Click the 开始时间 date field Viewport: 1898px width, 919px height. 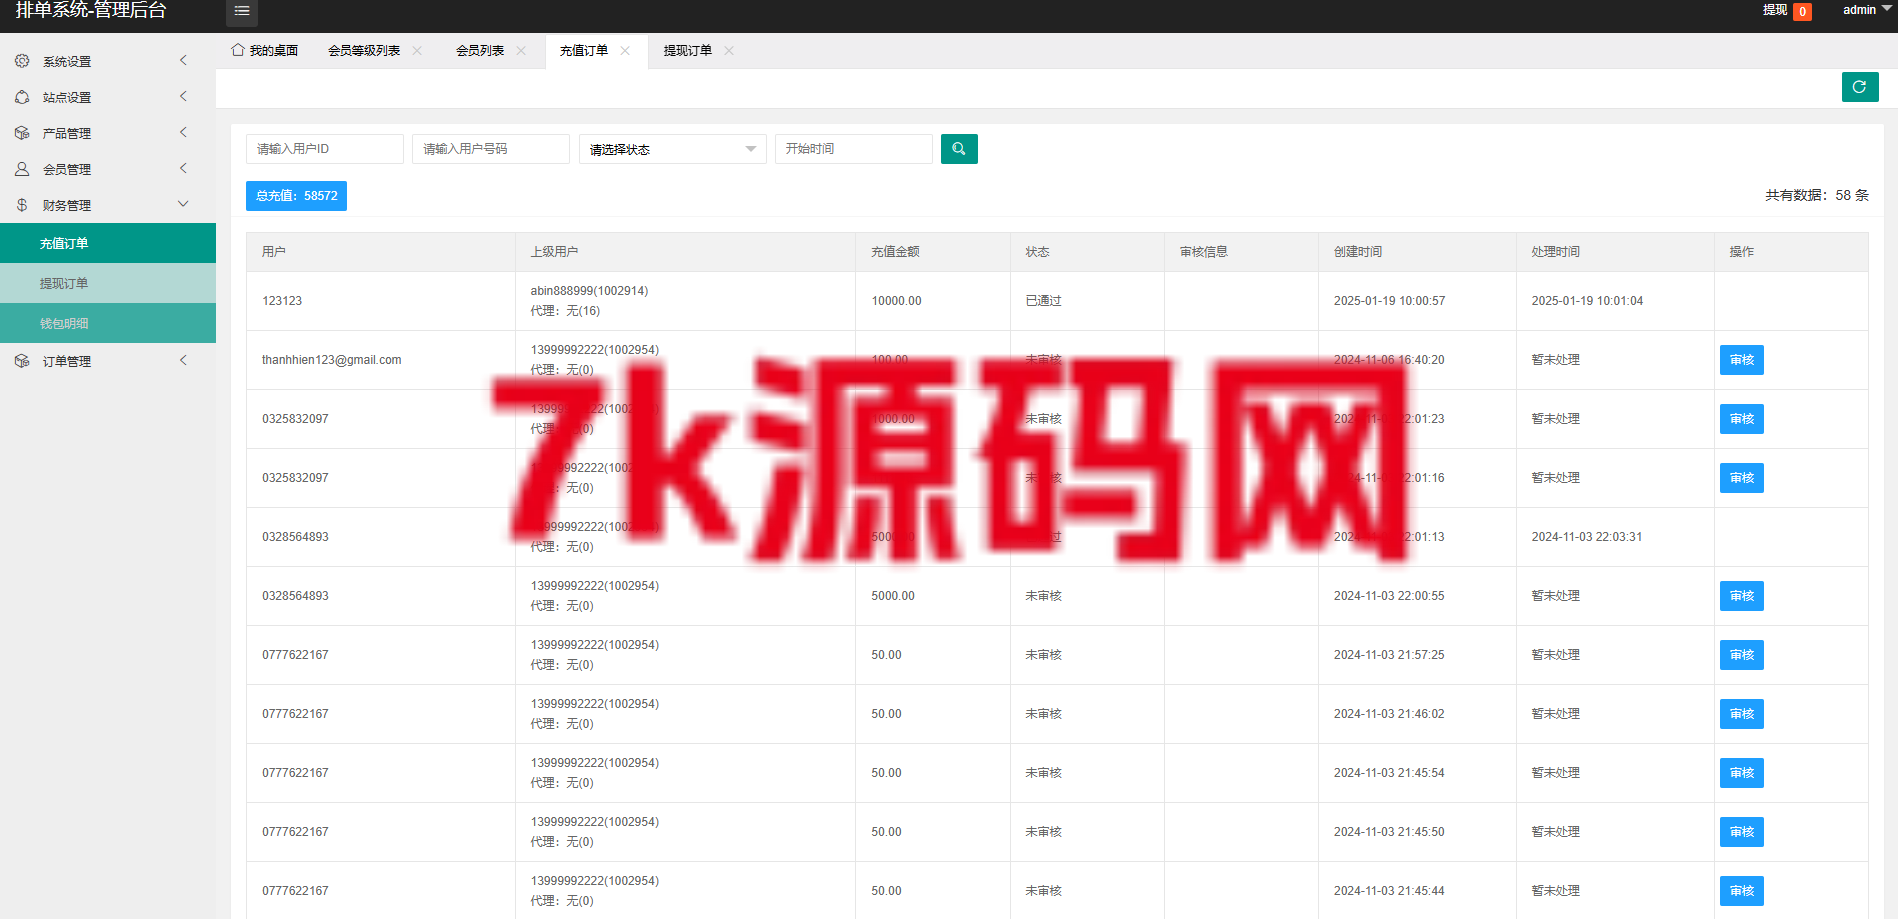854,149
